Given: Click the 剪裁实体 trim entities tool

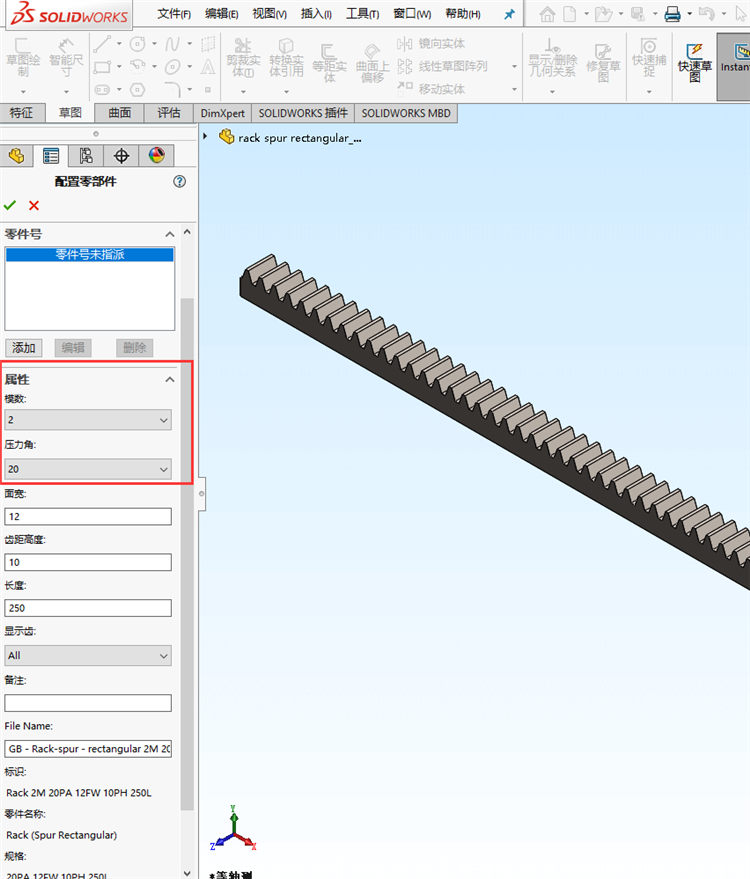Looking at the screenshot, I should (x=243, y=57).
